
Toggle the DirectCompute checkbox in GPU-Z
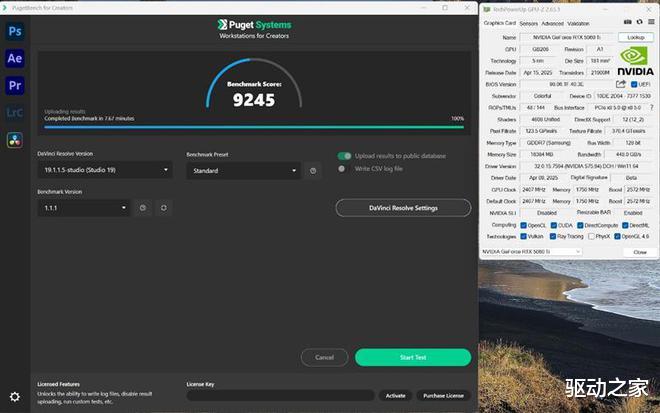tap(580, 226)
